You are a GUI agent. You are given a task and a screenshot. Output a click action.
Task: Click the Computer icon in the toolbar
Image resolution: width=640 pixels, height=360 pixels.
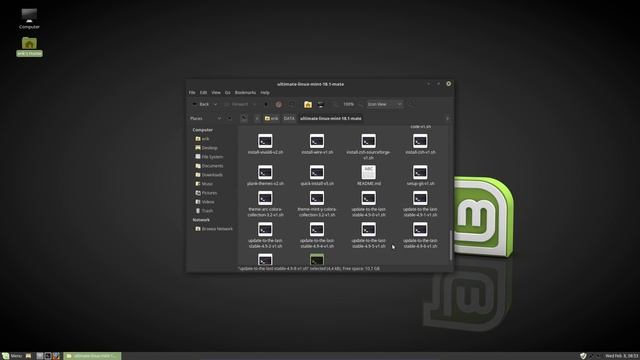coord(321,104)
